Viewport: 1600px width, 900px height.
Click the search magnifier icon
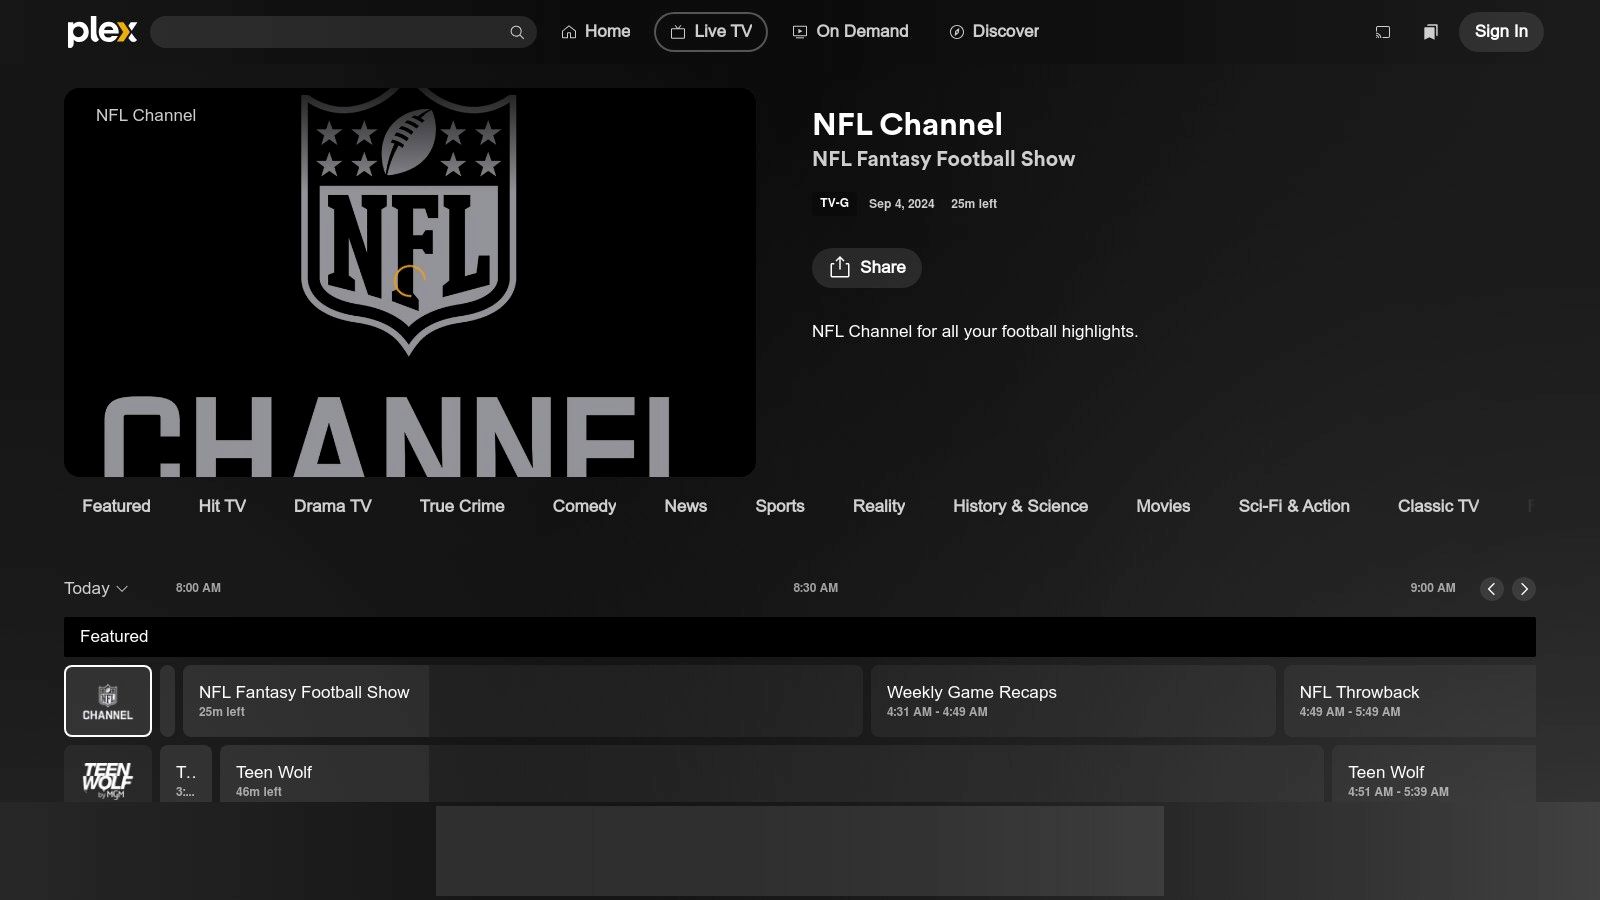click(517, 31)
